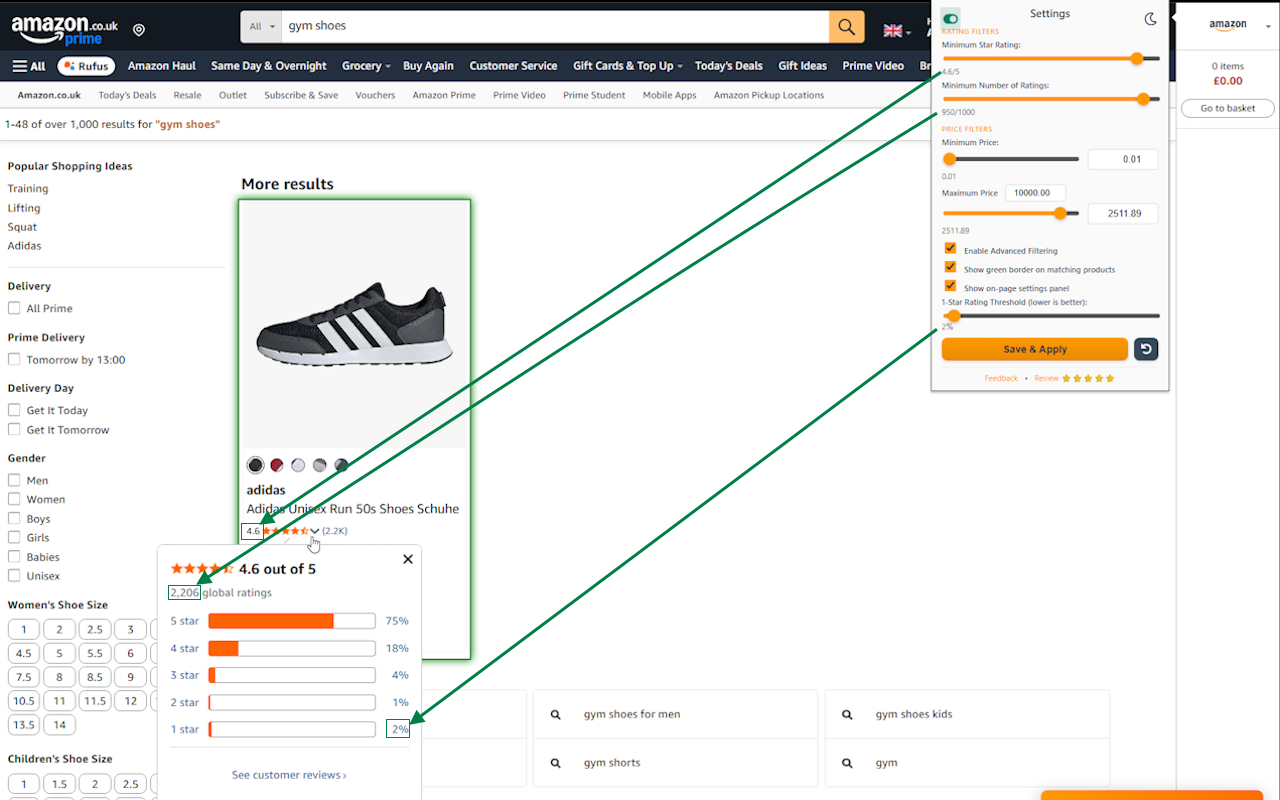Screen dimensions: 1280x800
Task: Expand Gift Cards & Top Up dropdown
Action: click(x=628, y=66)
